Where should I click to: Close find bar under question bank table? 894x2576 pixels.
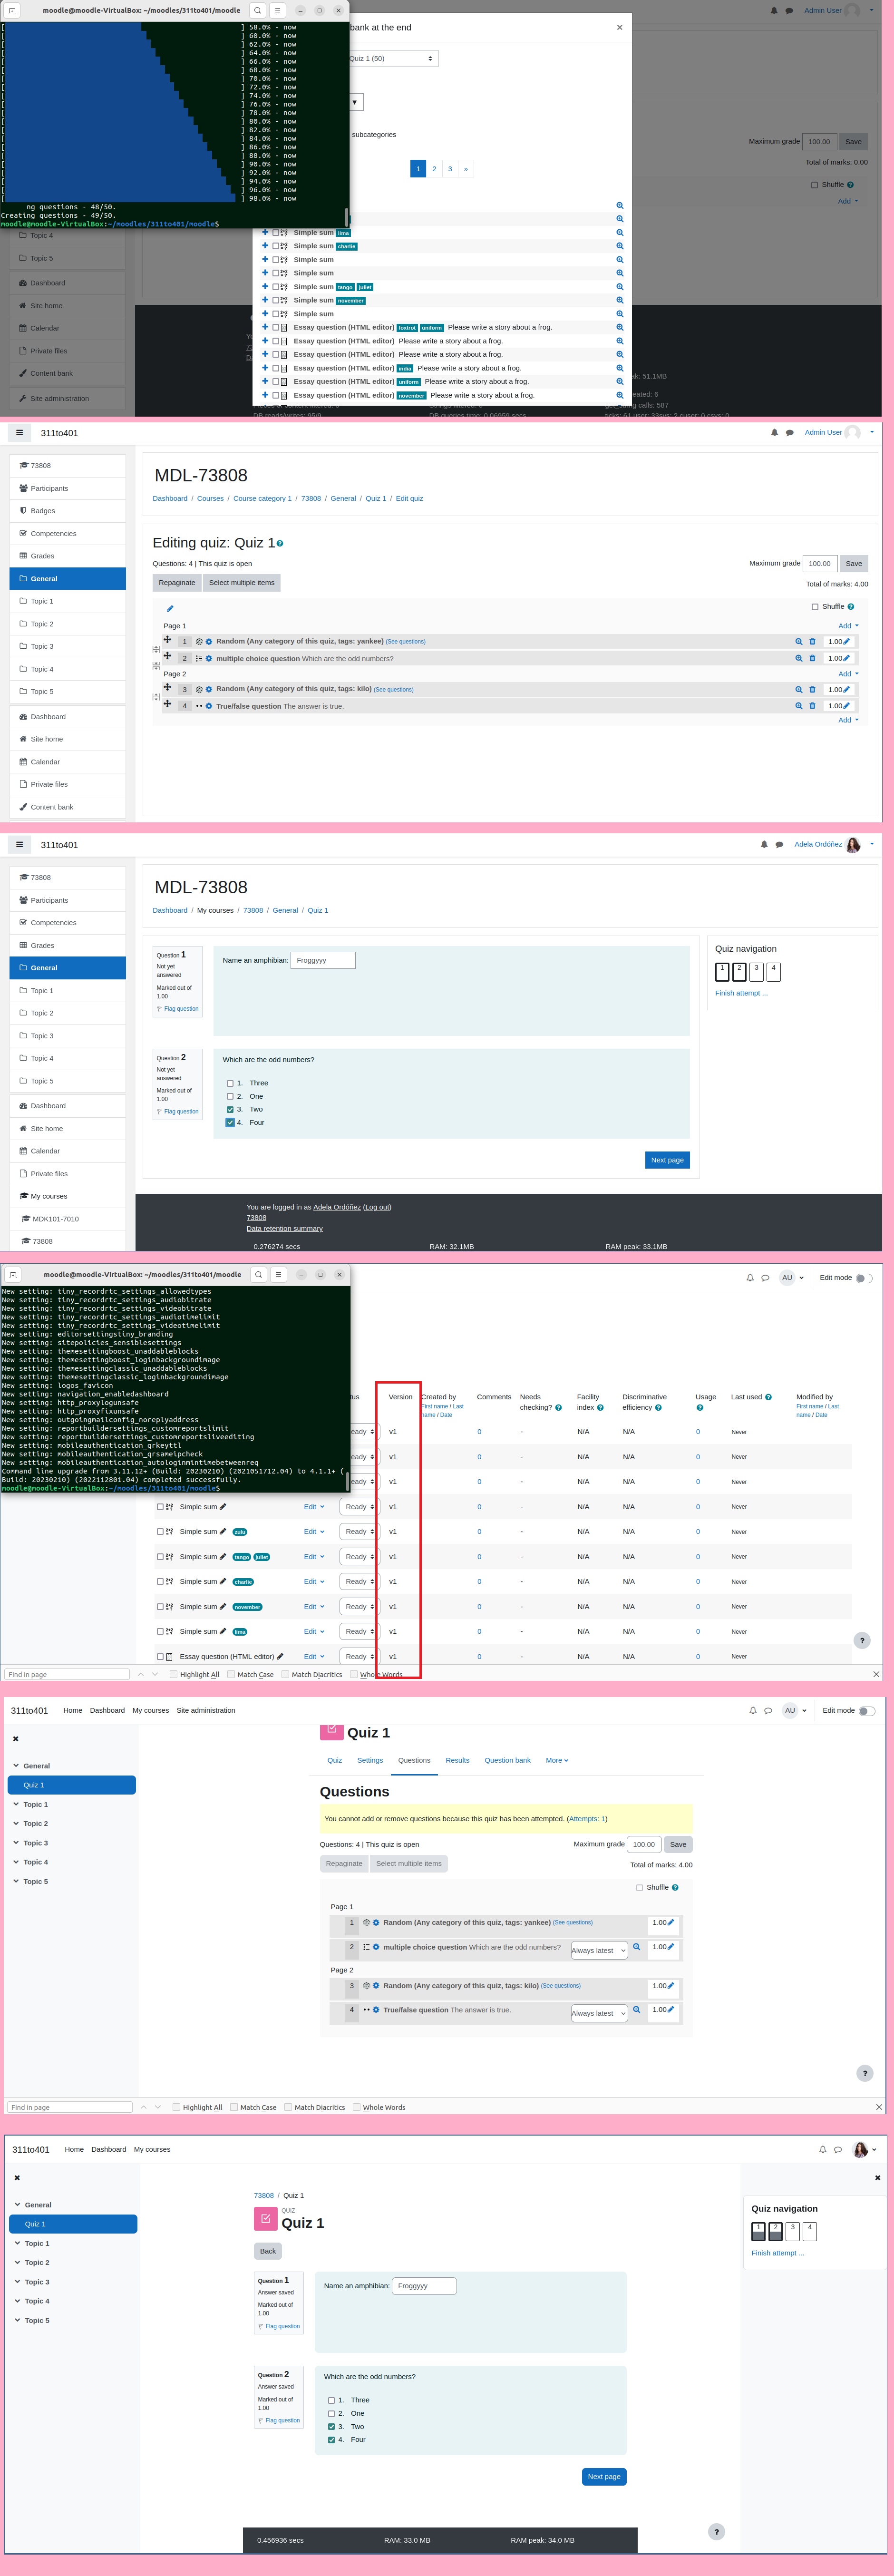coord(876,1674)
